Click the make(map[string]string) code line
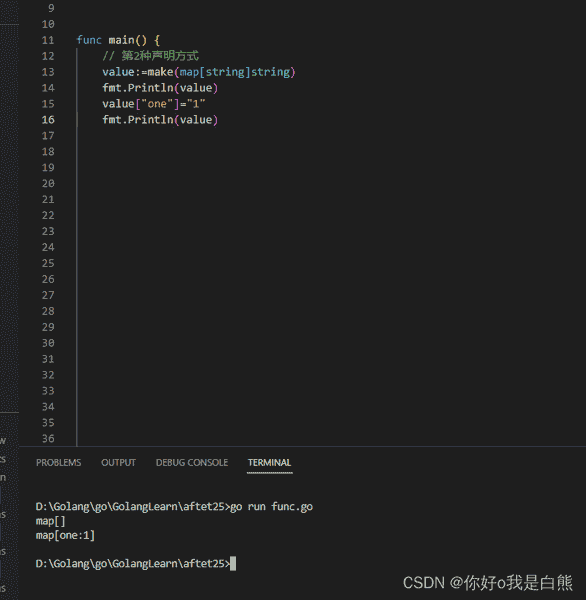Image resolution: width=586 pixels, height=600 pixels. click(x=199, y=72)
